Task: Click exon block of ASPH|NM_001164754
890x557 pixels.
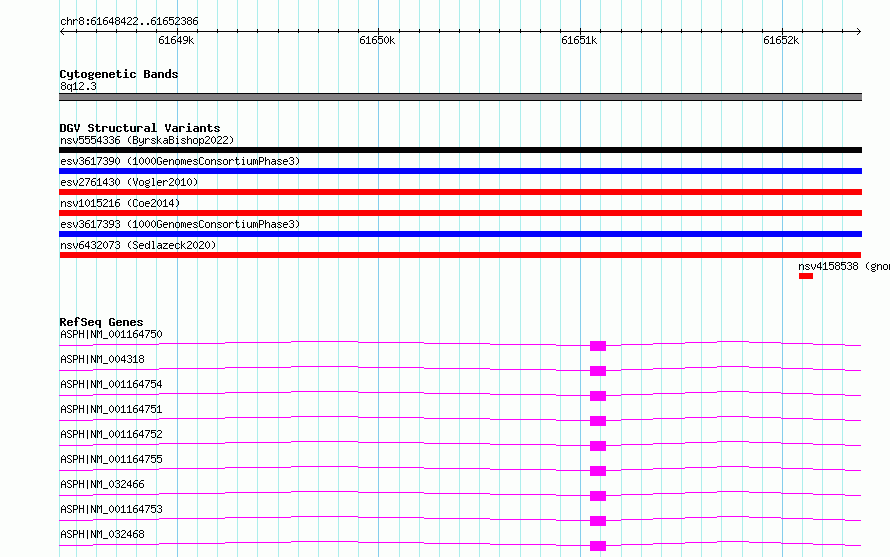Action: [598, 396]
